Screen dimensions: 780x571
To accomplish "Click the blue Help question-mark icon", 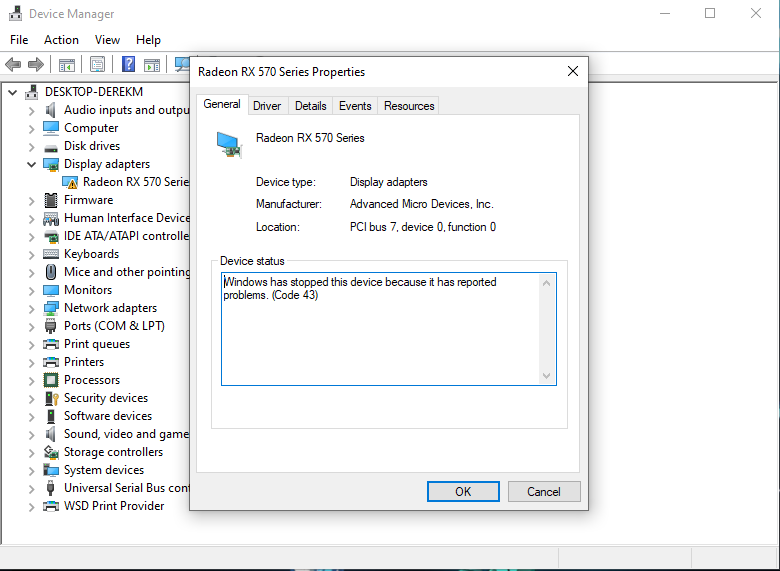I will tap(128, 64).
